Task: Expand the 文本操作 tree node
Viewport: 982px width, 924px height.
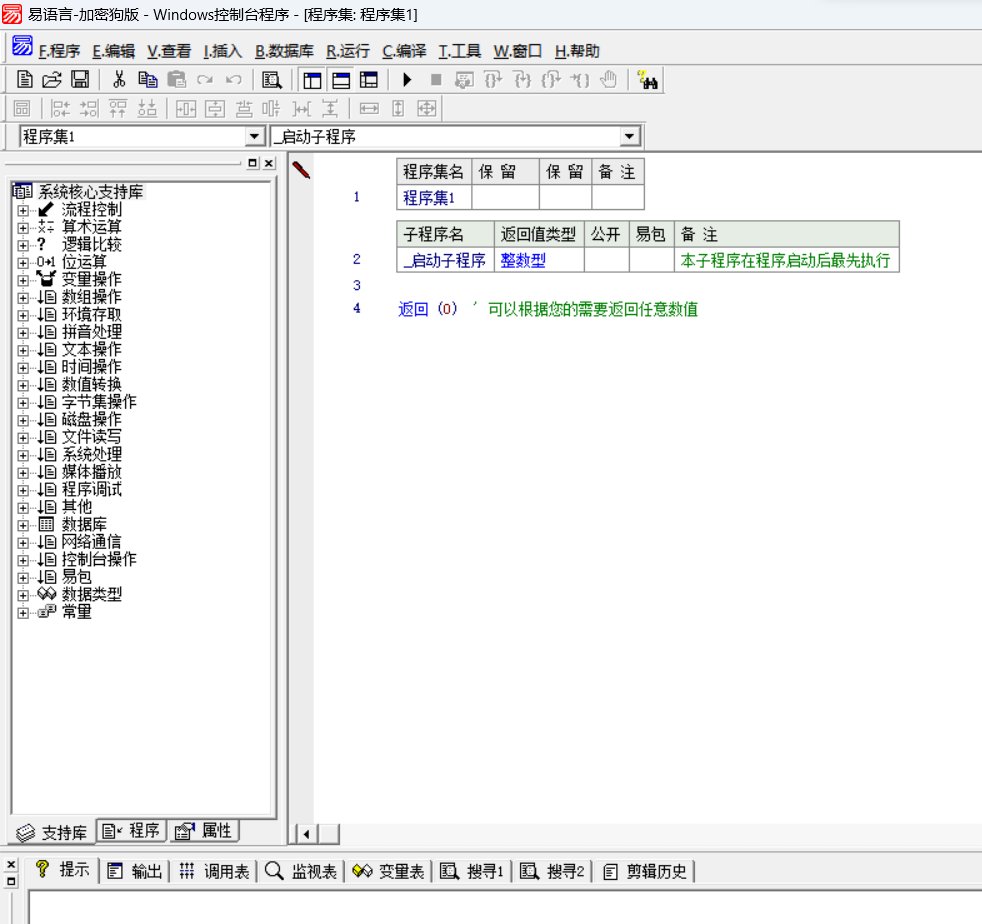Action: click(23, 350)
